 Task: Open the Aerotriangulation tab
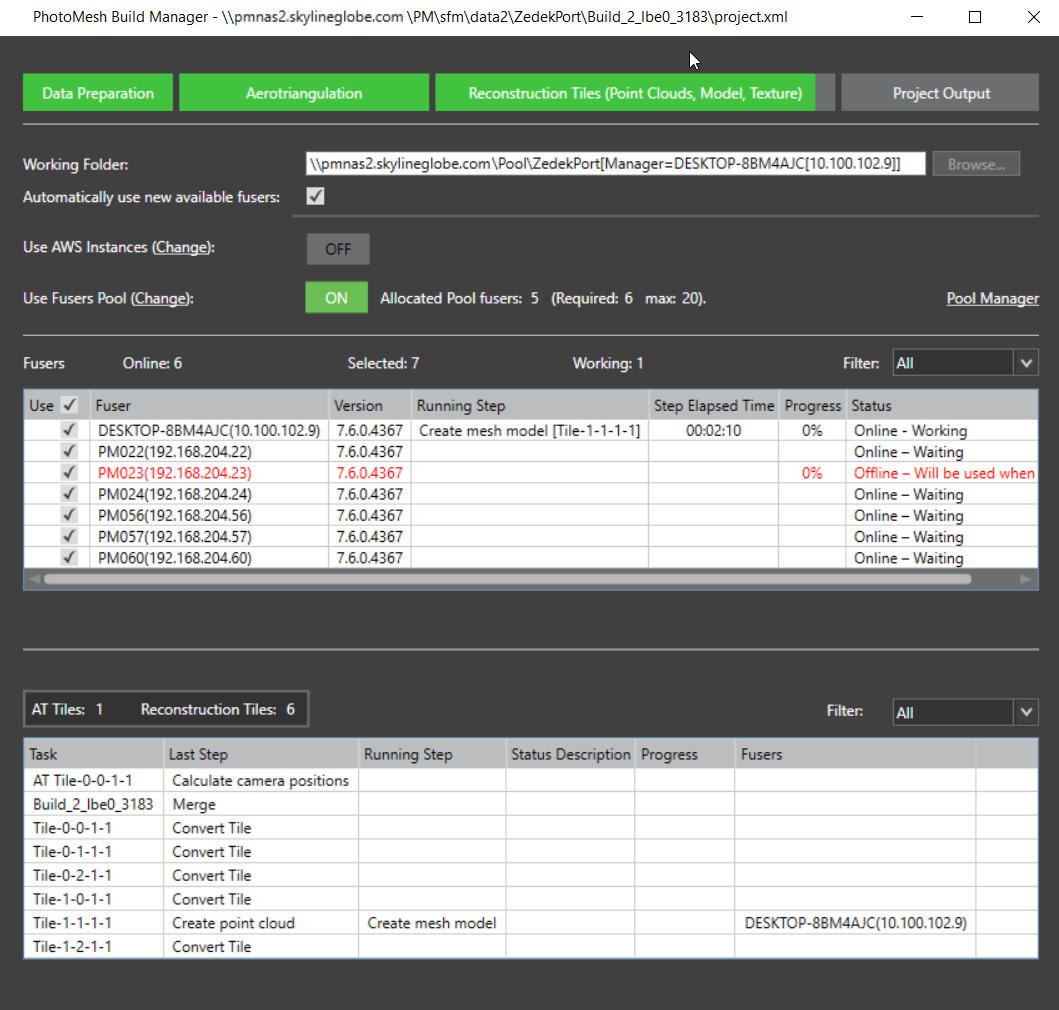click(x=303, y=92)
